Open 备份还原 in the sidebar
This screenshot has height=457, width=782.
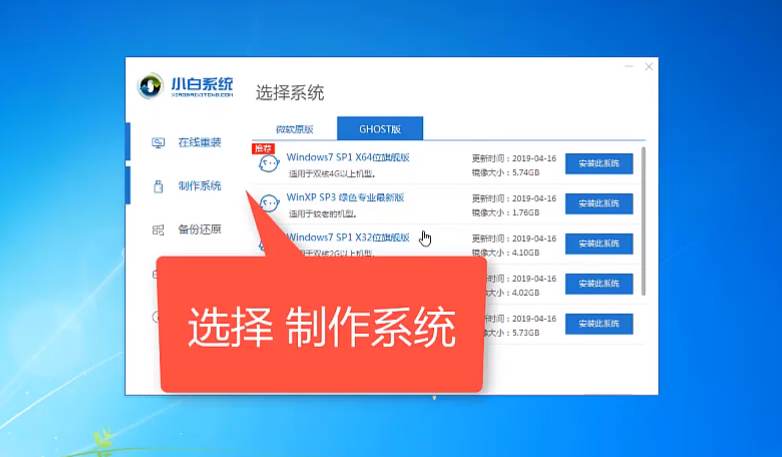pos(199,229)
